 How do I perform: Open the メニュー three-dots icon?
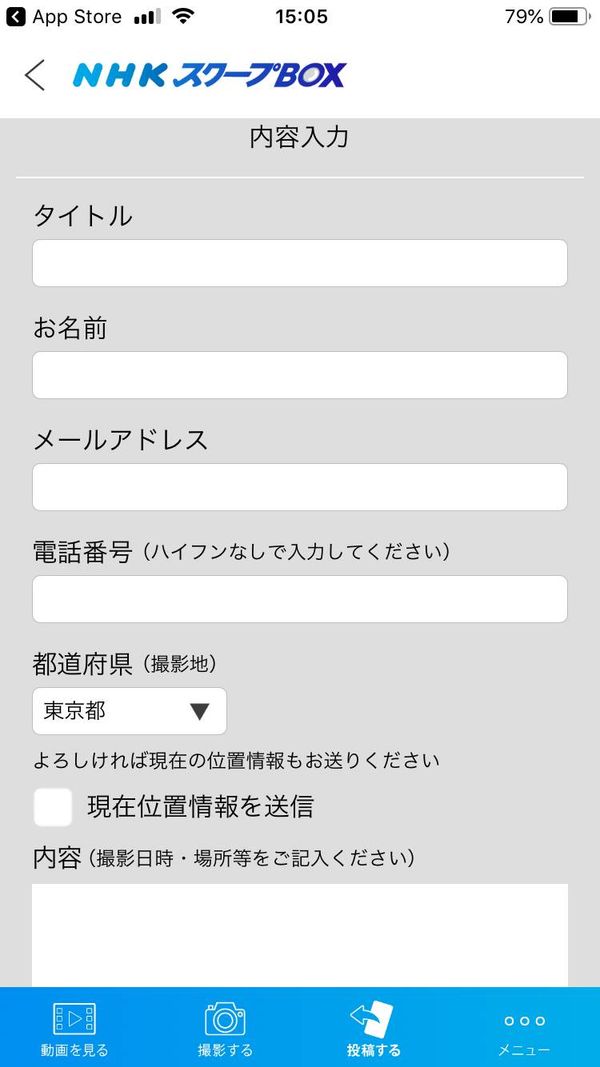524,1021
